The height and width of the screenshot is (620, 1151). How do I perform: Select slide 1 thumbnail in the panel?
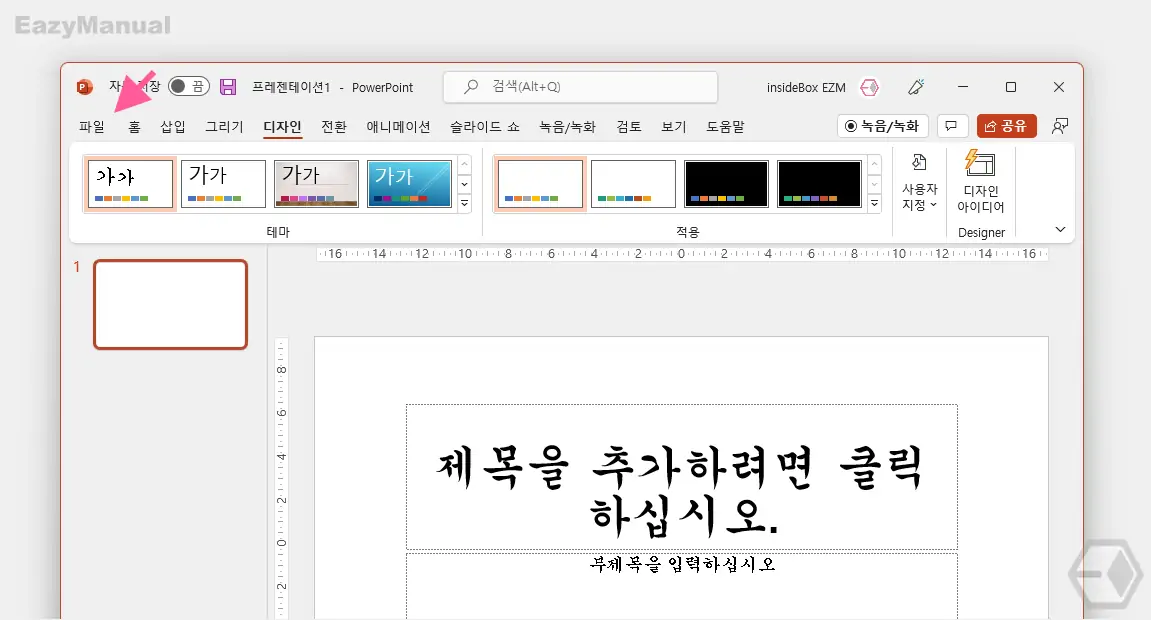coord(170,305)
